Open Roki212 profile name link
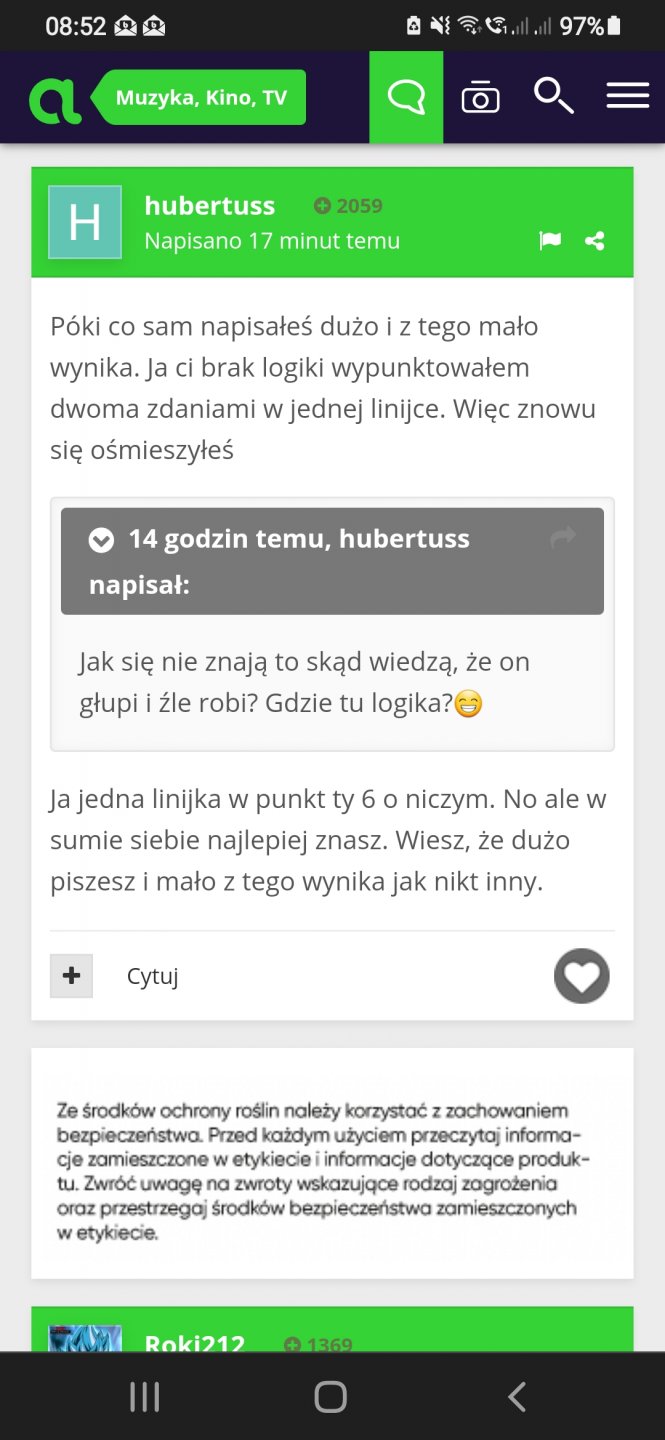This screenshot has width=665, height=1440. pyautogui.click(x=195, y=1343)
